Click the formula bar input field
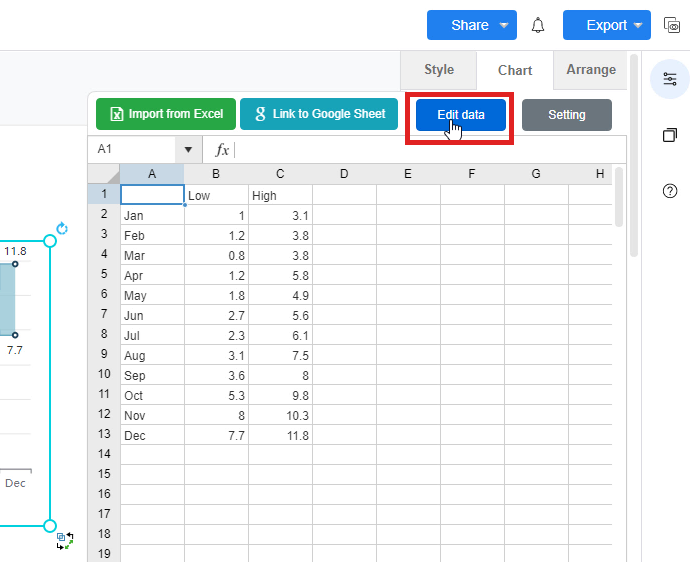The width and height of the screenshot is (690, 562). pos(430,149)
